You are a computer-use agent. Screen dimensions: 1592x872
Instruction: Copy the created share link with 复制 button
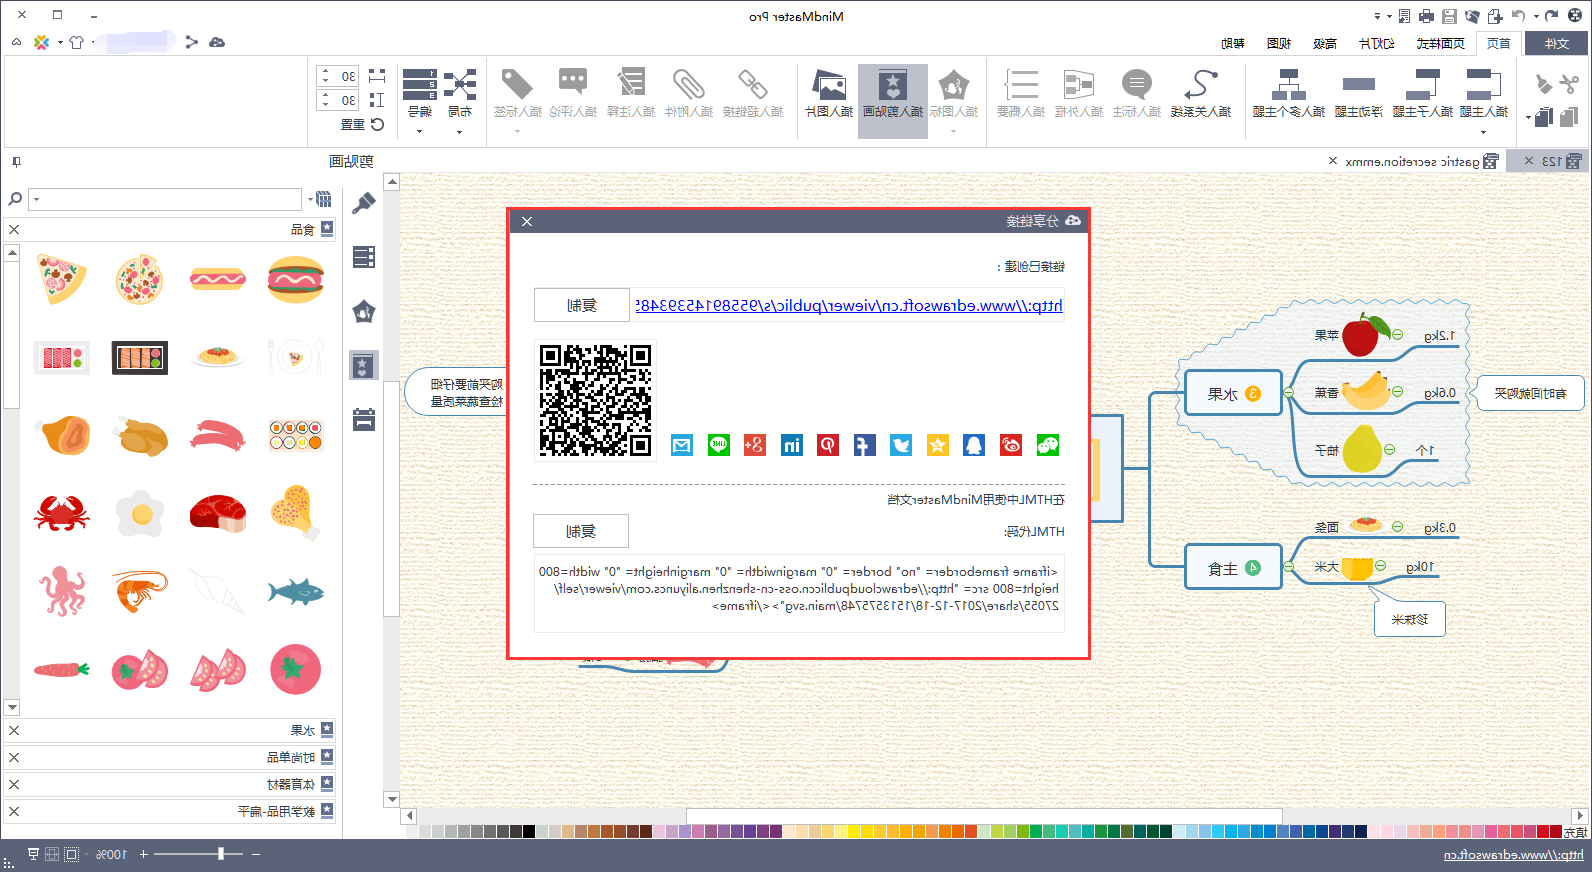(x=582, y=305)
